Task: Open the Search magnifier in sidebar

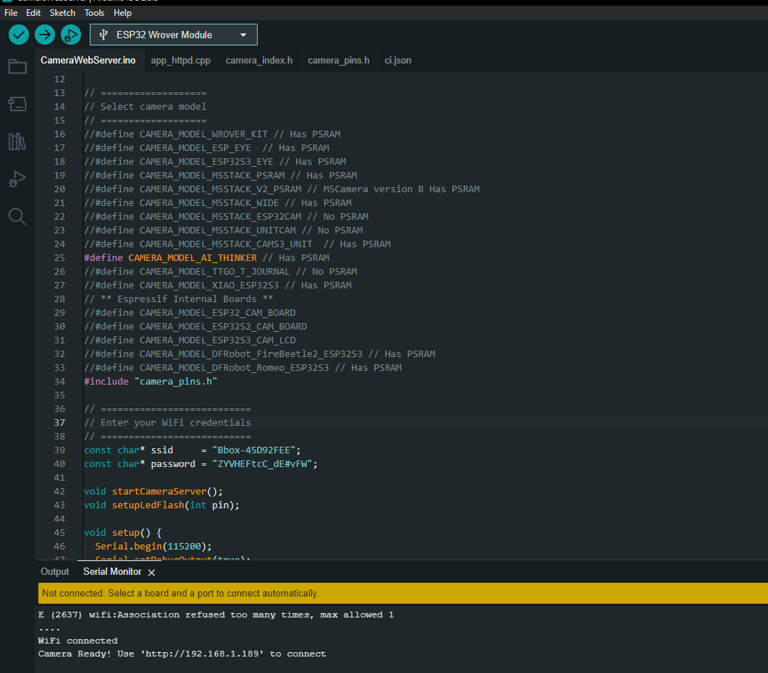Action: coord(17,216)
